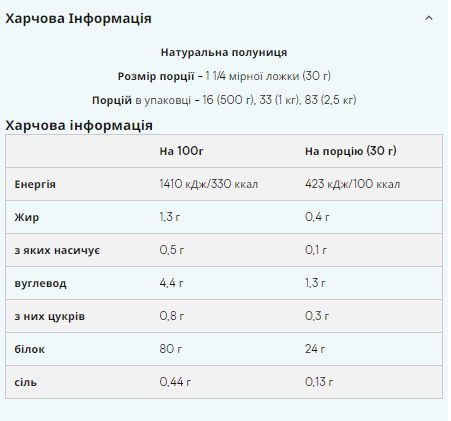Click the 4,4 г carbohydrate value
451x421 pixels.
(171, 283)
